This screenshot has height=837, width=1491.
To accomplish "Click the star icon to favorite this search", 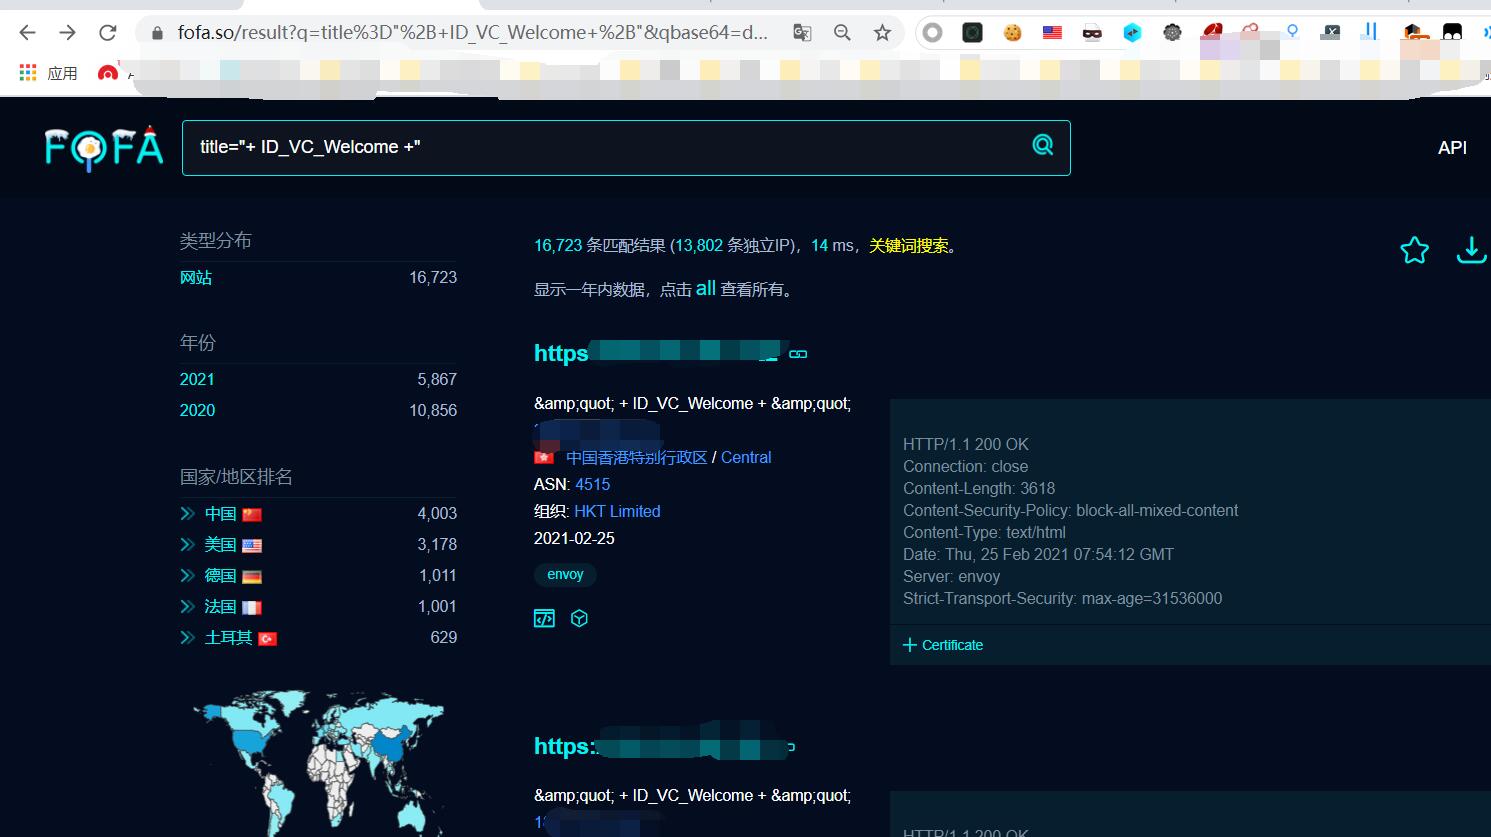I will pos(1414,250).
